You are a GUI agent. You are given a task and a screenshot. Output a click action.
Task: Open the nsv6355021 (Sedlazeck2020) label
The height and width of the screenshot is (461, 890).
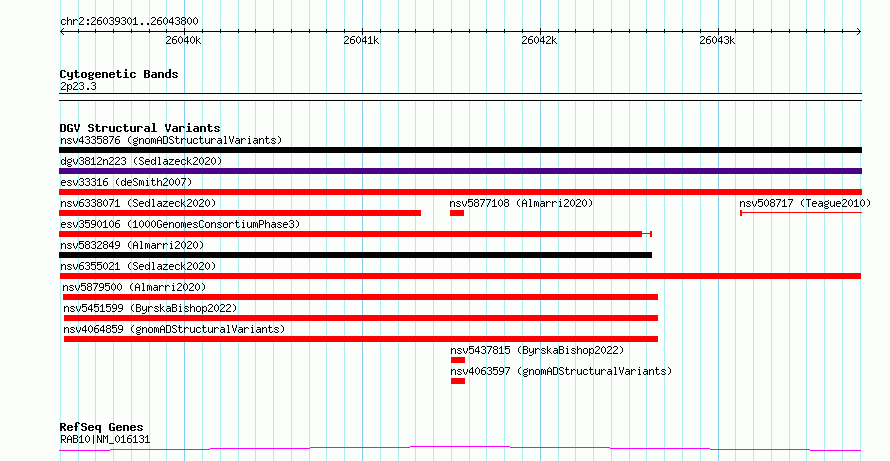tap(138, 266)
